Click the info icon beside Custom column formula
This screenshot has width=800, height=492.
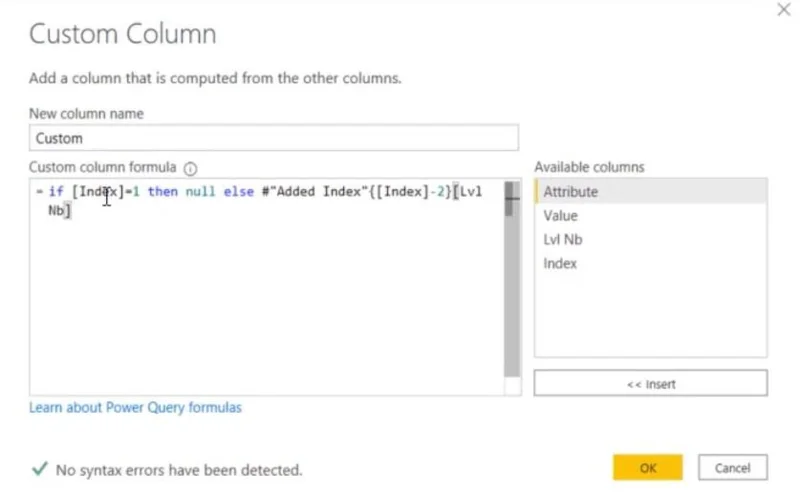(x=190, y=168)
